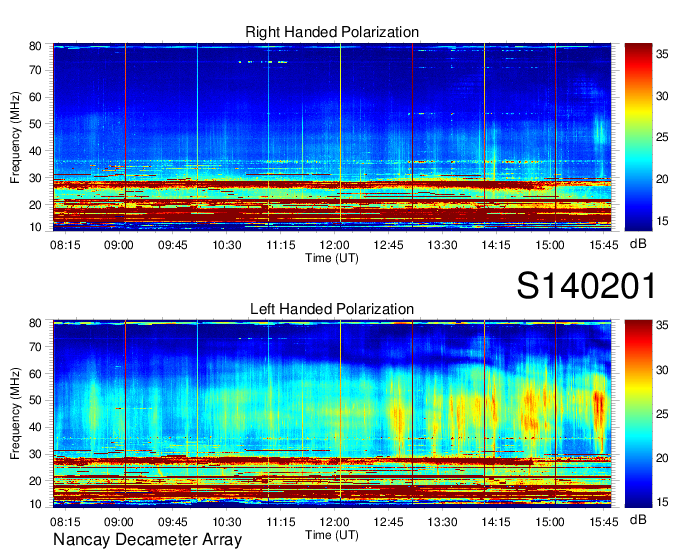The height and width of the screenshot is (552, 680).
Task: Click "30" on Right Handed color bar scale
Action: 662,96
